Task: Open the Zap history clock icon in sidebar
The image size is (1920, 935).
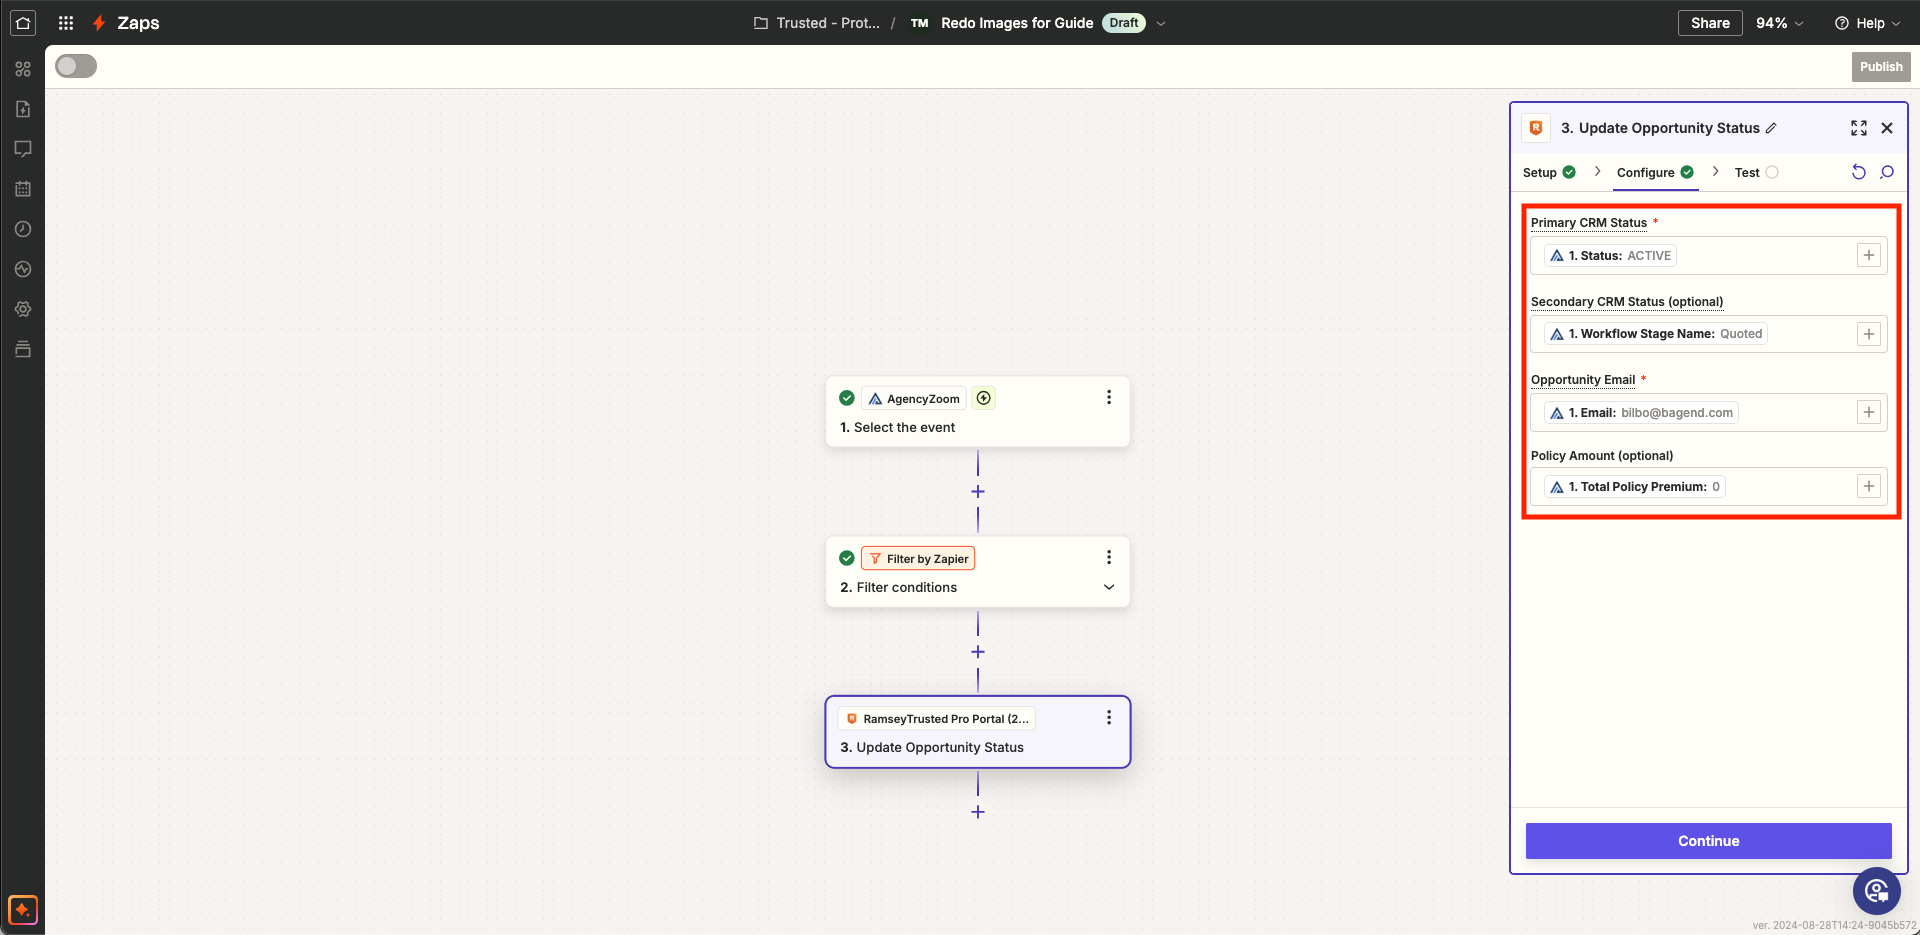Action: [23, 229]
